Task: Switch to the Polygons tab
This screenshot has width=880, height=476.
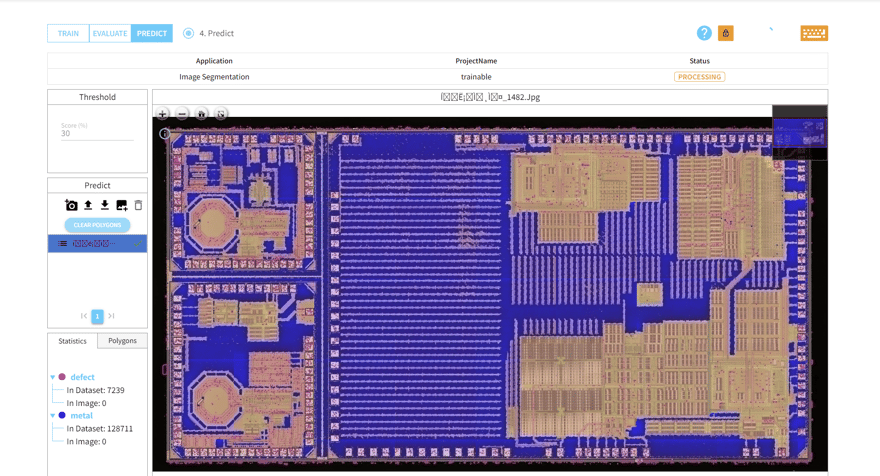Action: point(122,341)
